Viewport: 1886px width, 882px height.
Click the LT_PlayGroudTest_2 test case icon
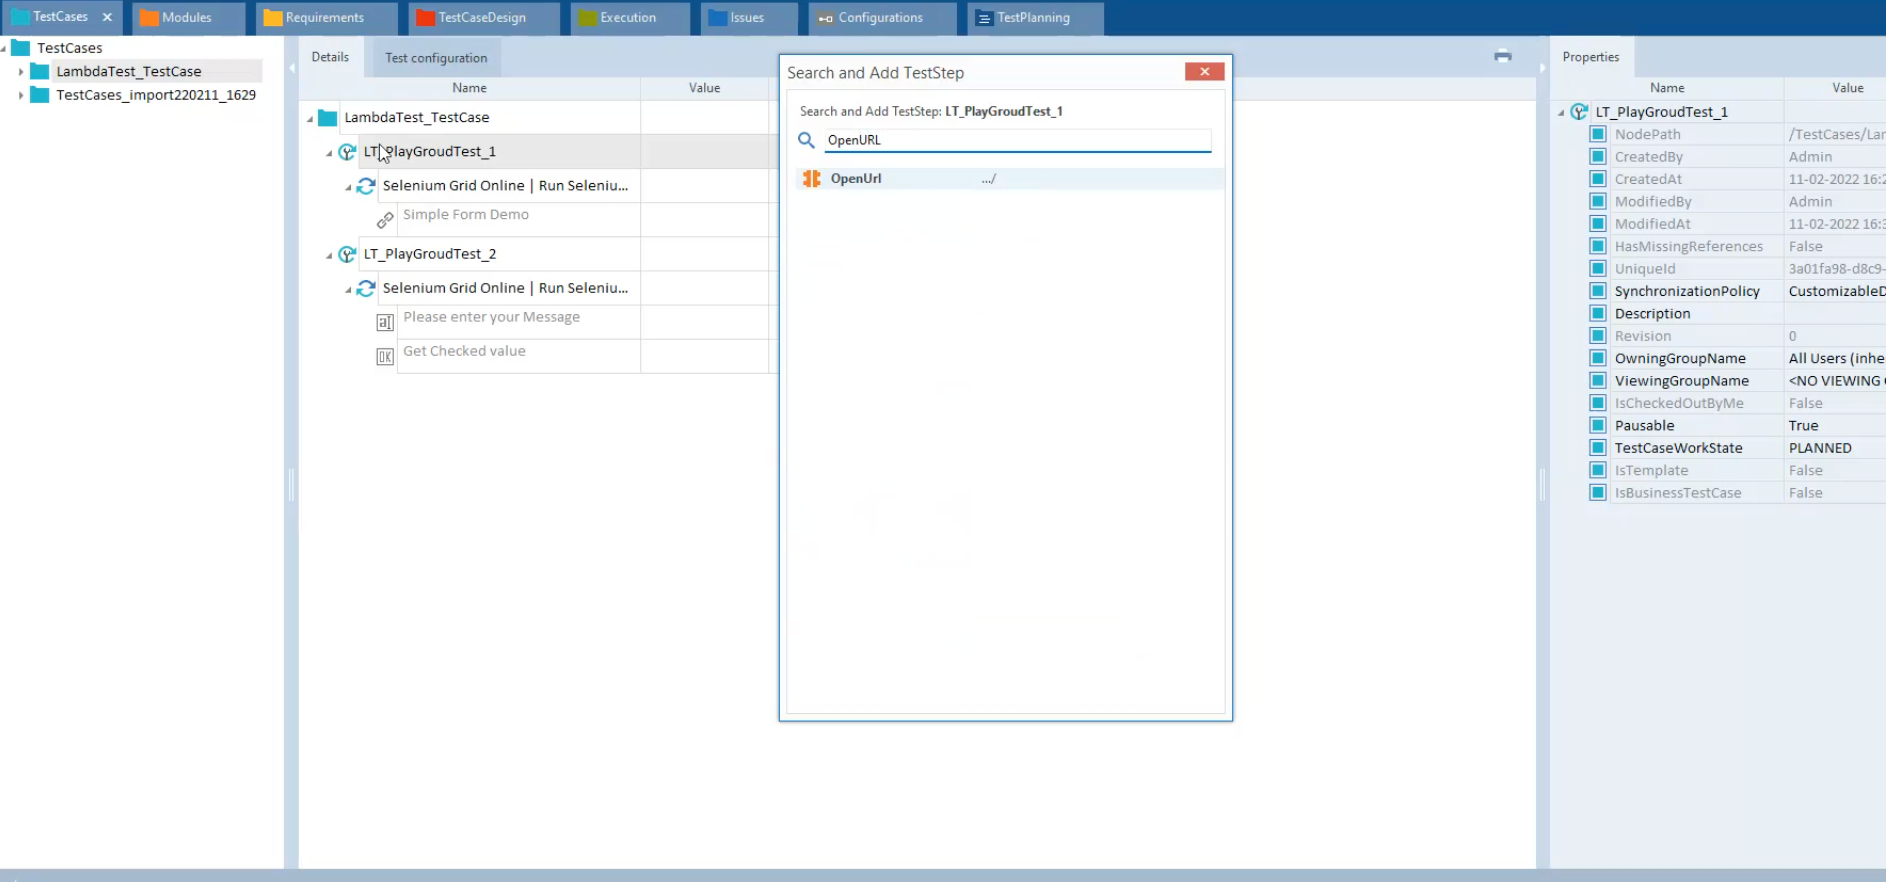click(347, 255)
